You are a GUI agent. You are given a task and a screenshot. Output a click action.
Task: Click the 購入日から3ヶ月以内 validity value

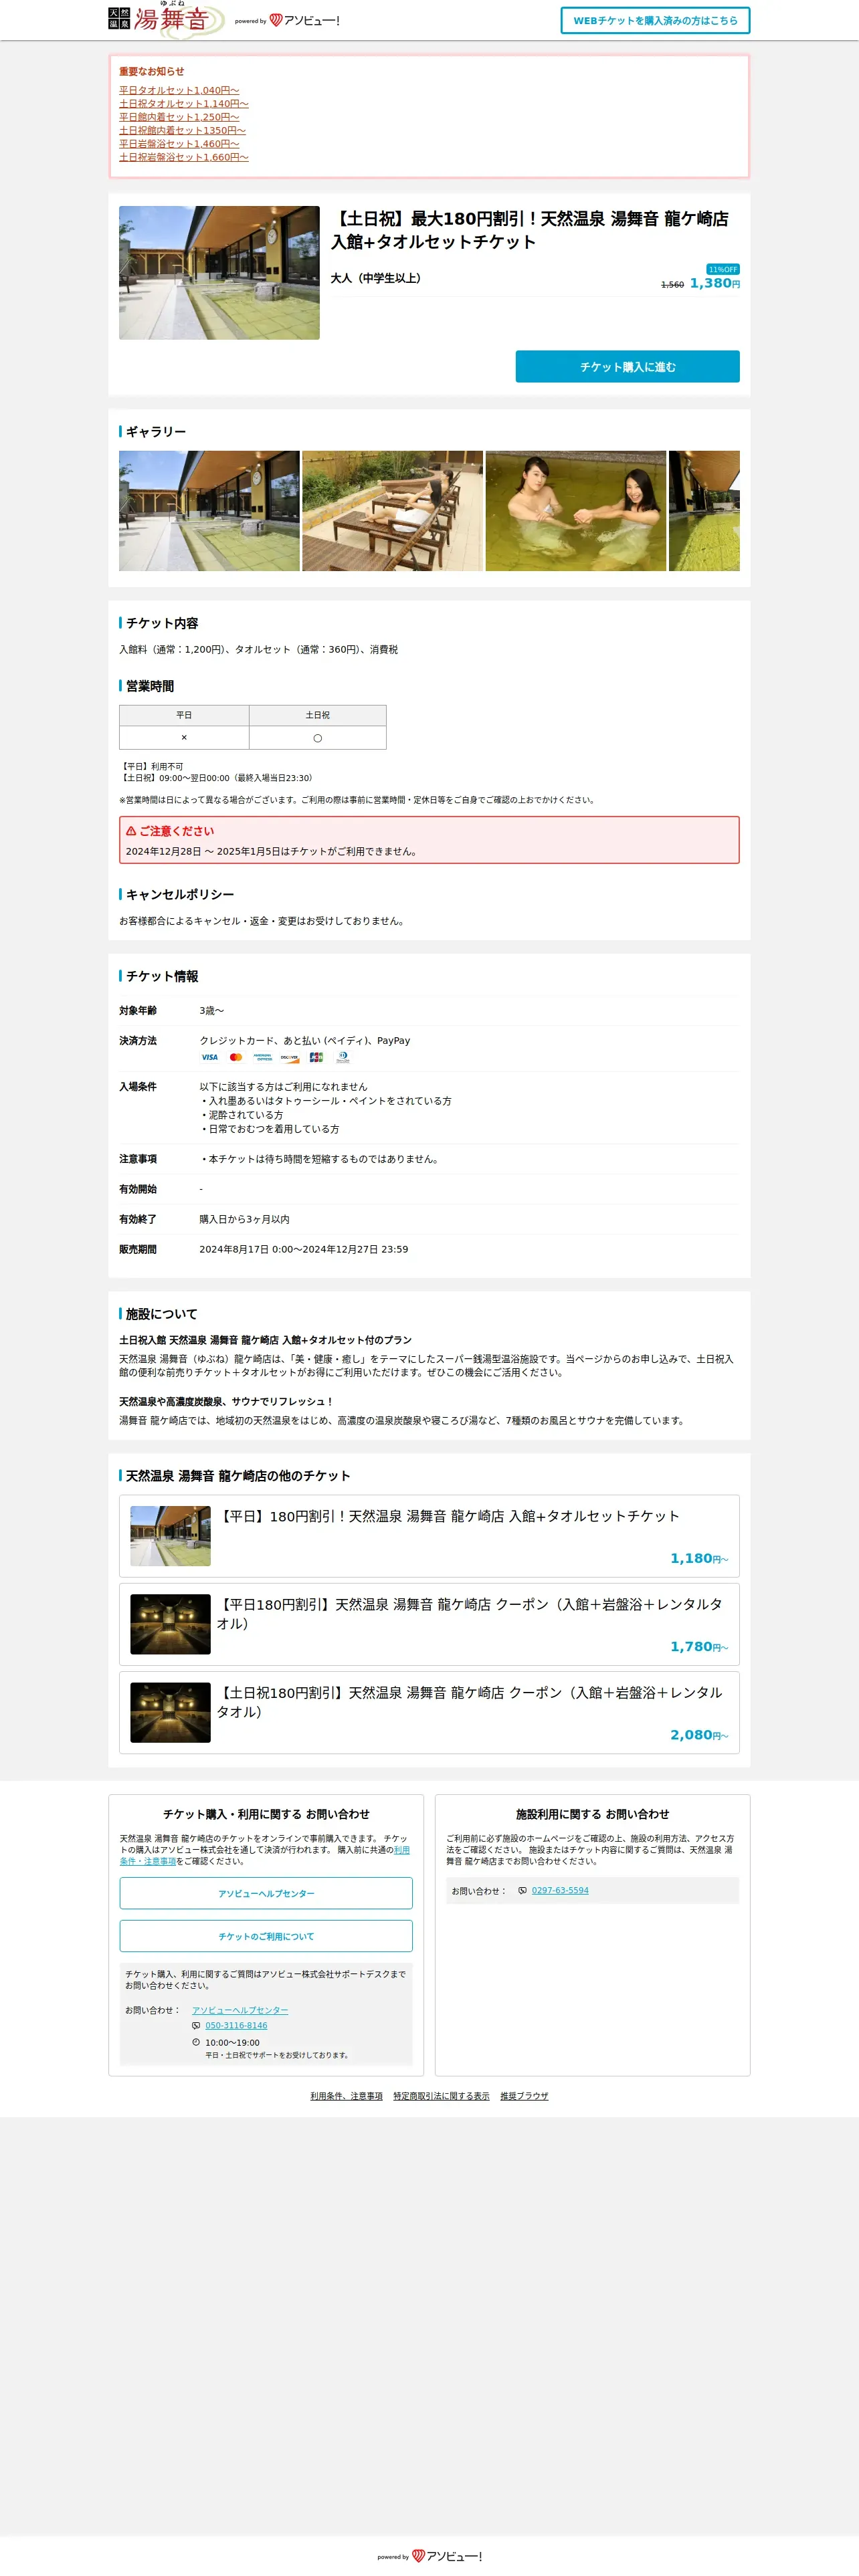click(x=244, y=1219)
